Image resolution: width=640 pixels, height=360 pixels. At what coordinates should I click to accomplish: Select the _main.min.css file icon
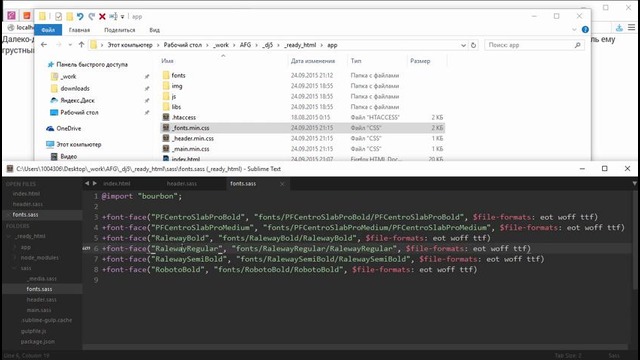(x=166, y=149)
